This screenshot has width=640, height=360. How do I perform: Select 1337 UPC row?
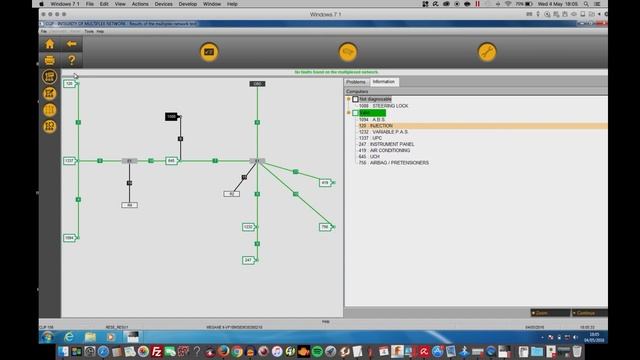370,138
